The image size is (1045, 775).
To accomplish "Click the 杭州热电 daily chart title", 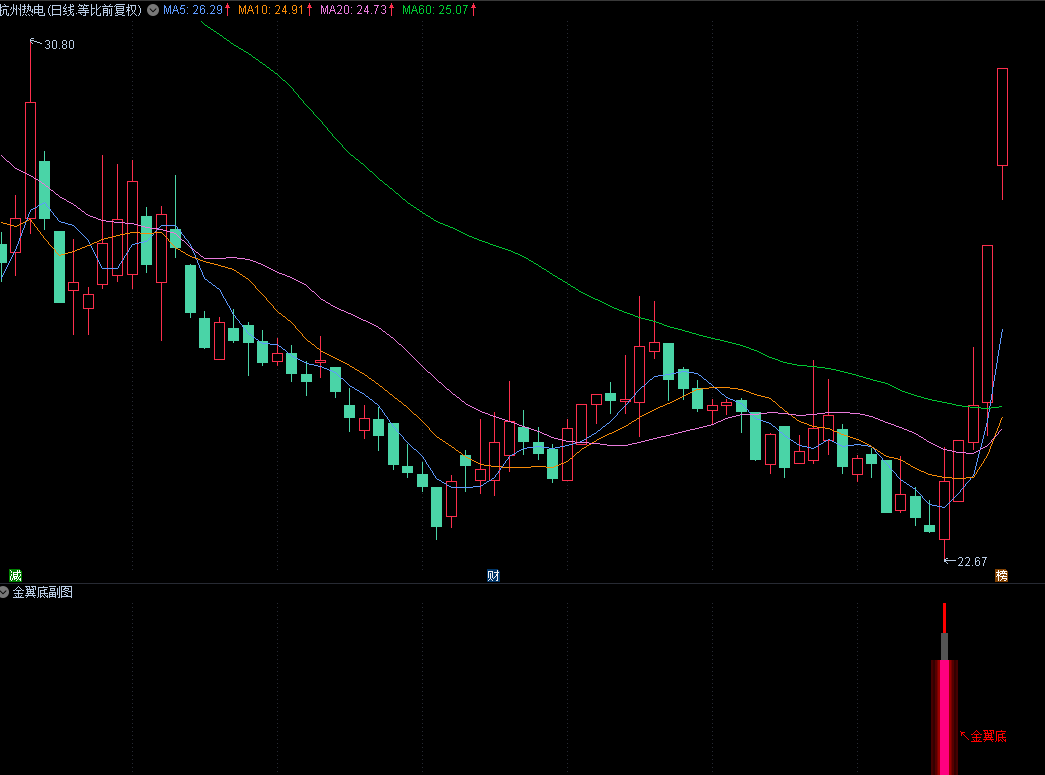I will tap(72, 10).
